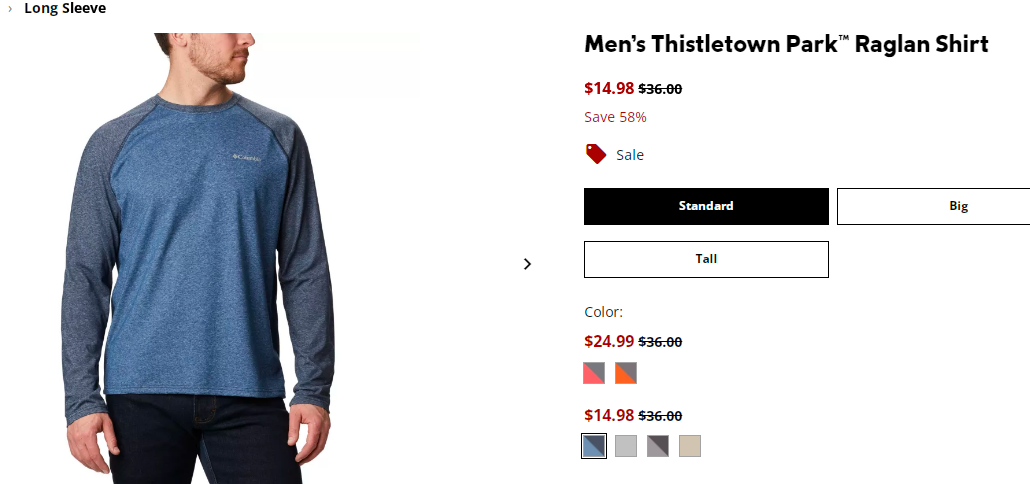Image resolution: width=1030 pixels, height=484 pixels.
Task: Choose the solid light gray swatch
Action: pos(626,446)
